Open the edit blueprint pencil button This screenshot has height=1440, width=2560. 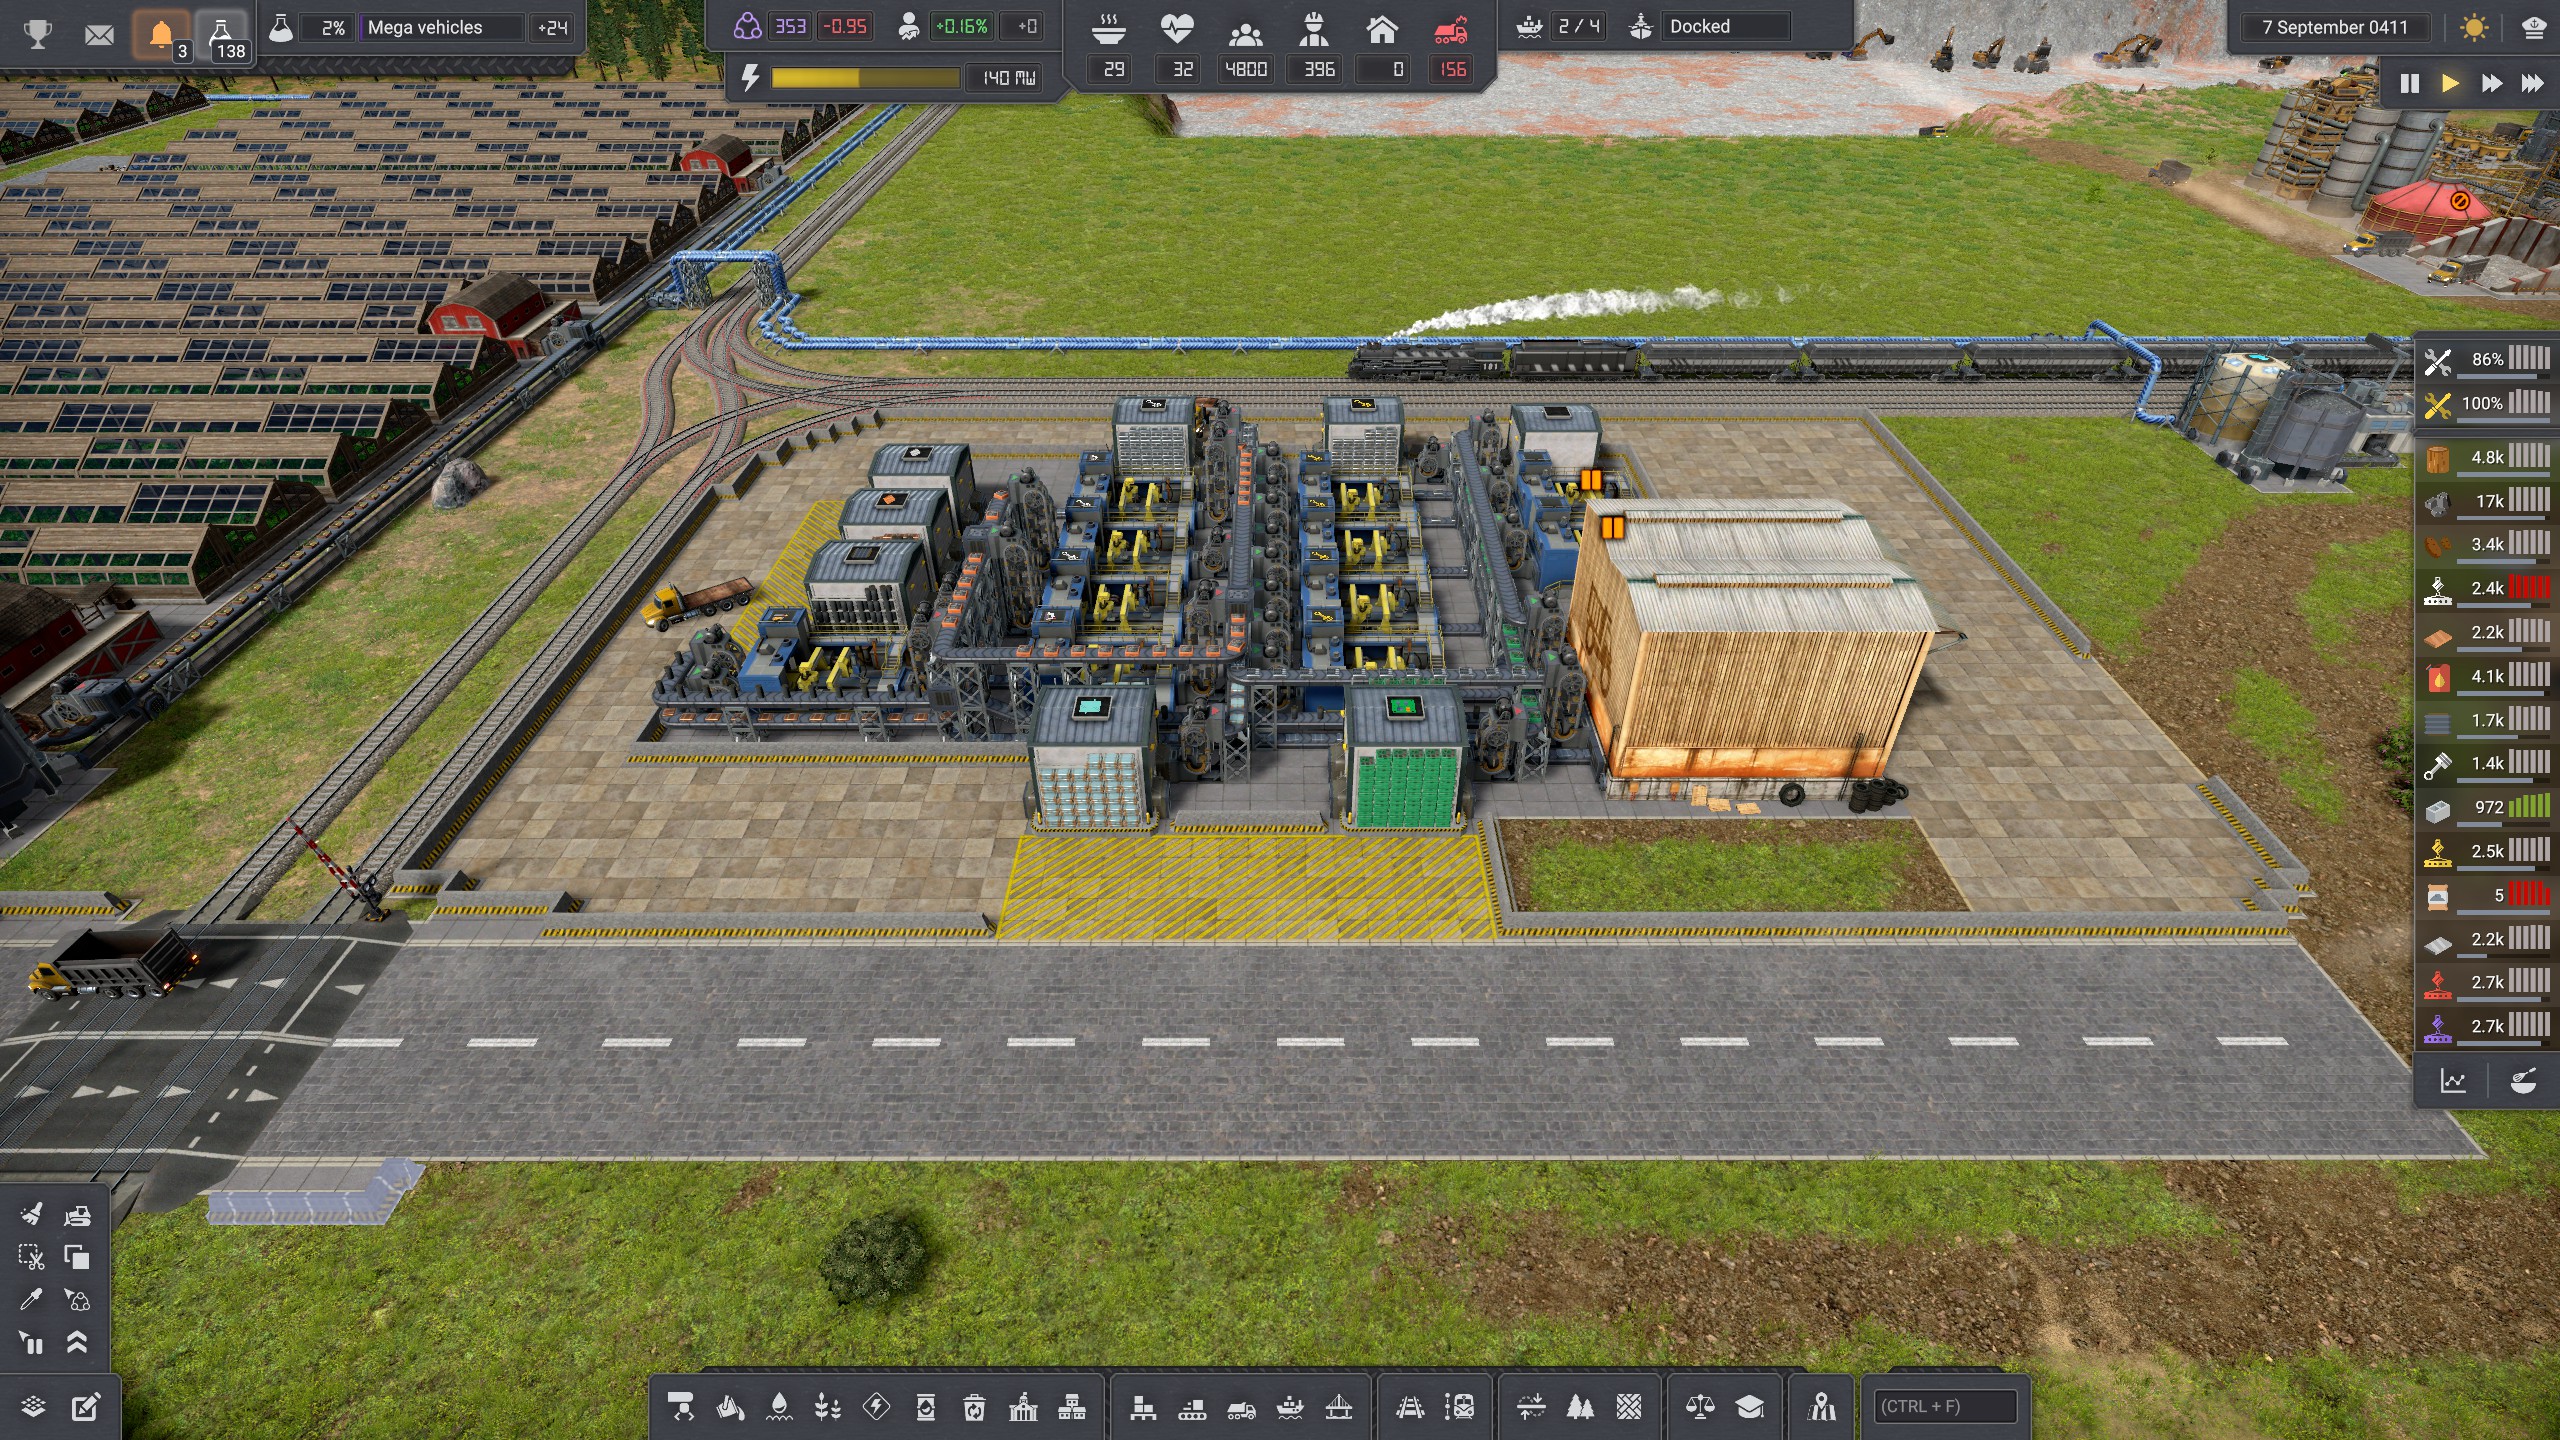tap(85, 1407)
